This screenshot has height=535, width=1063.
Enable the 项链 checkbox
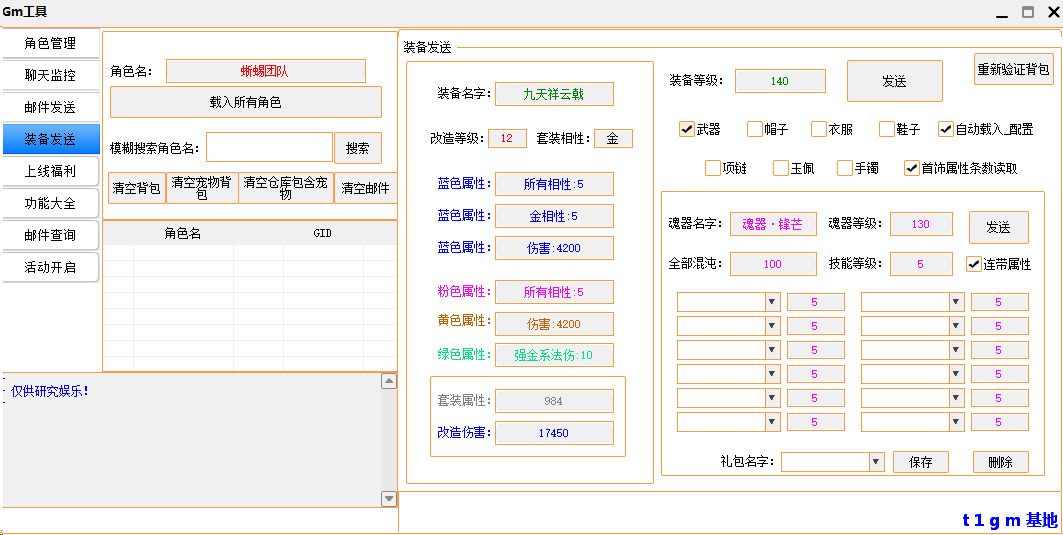713,168
